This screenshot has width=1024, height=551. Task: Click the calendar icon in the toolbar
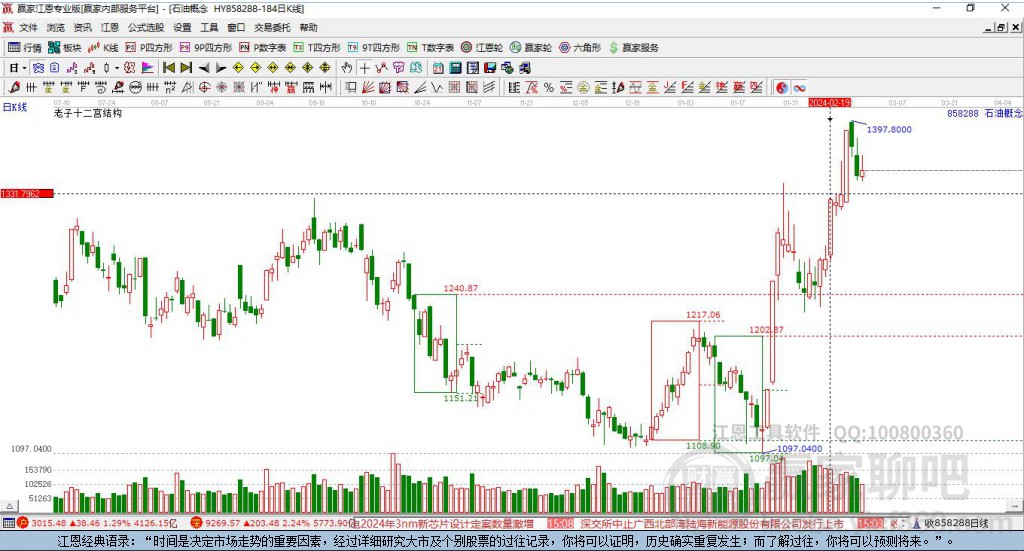click(x=438, y=68)
